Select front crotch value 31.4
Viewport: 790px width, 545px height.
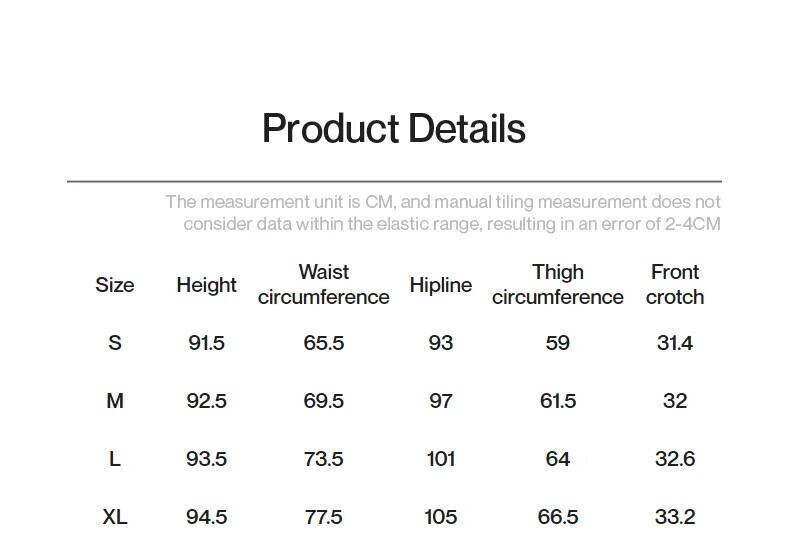pos(675,343)
